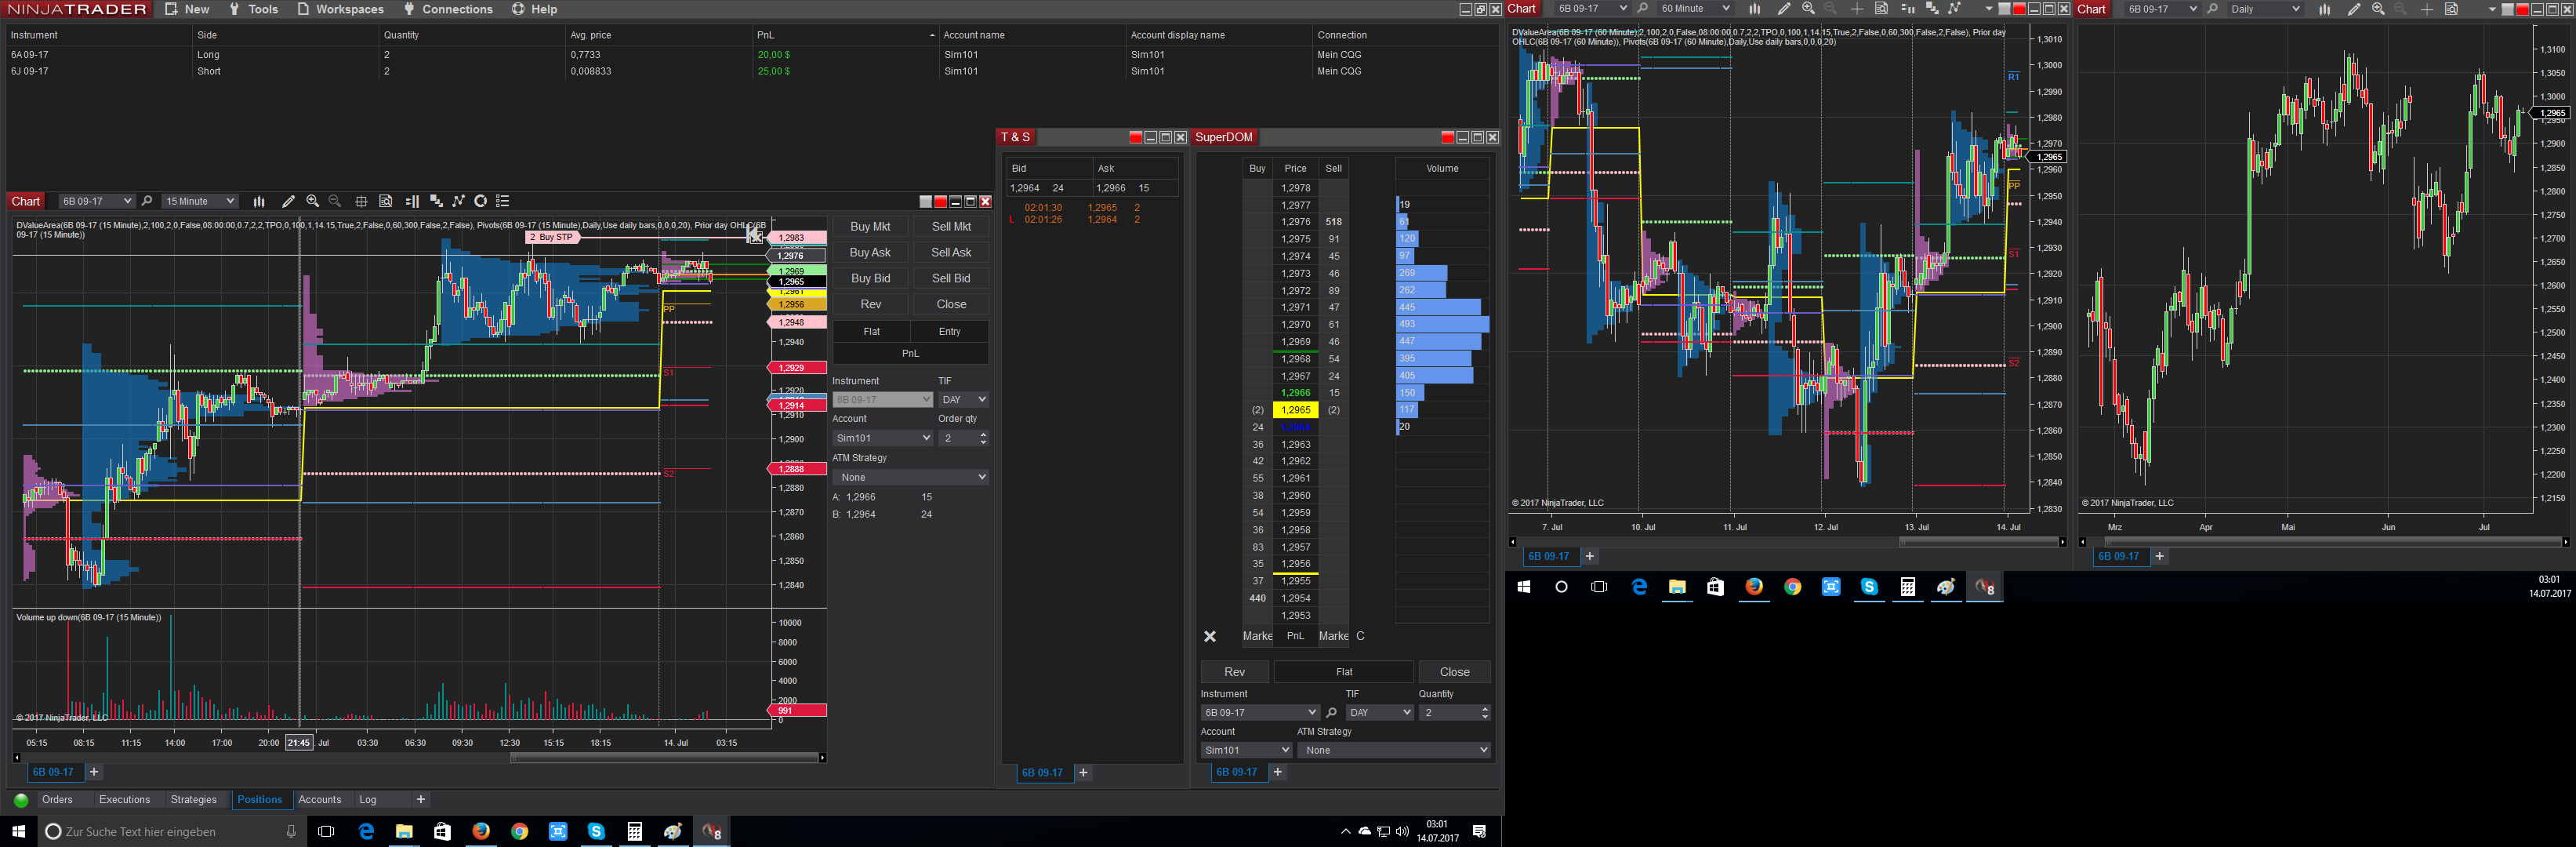The width and height of the screenshot is (2576, 847).
Task: Click green connection status indicator
Action: [x=21, y=800]
